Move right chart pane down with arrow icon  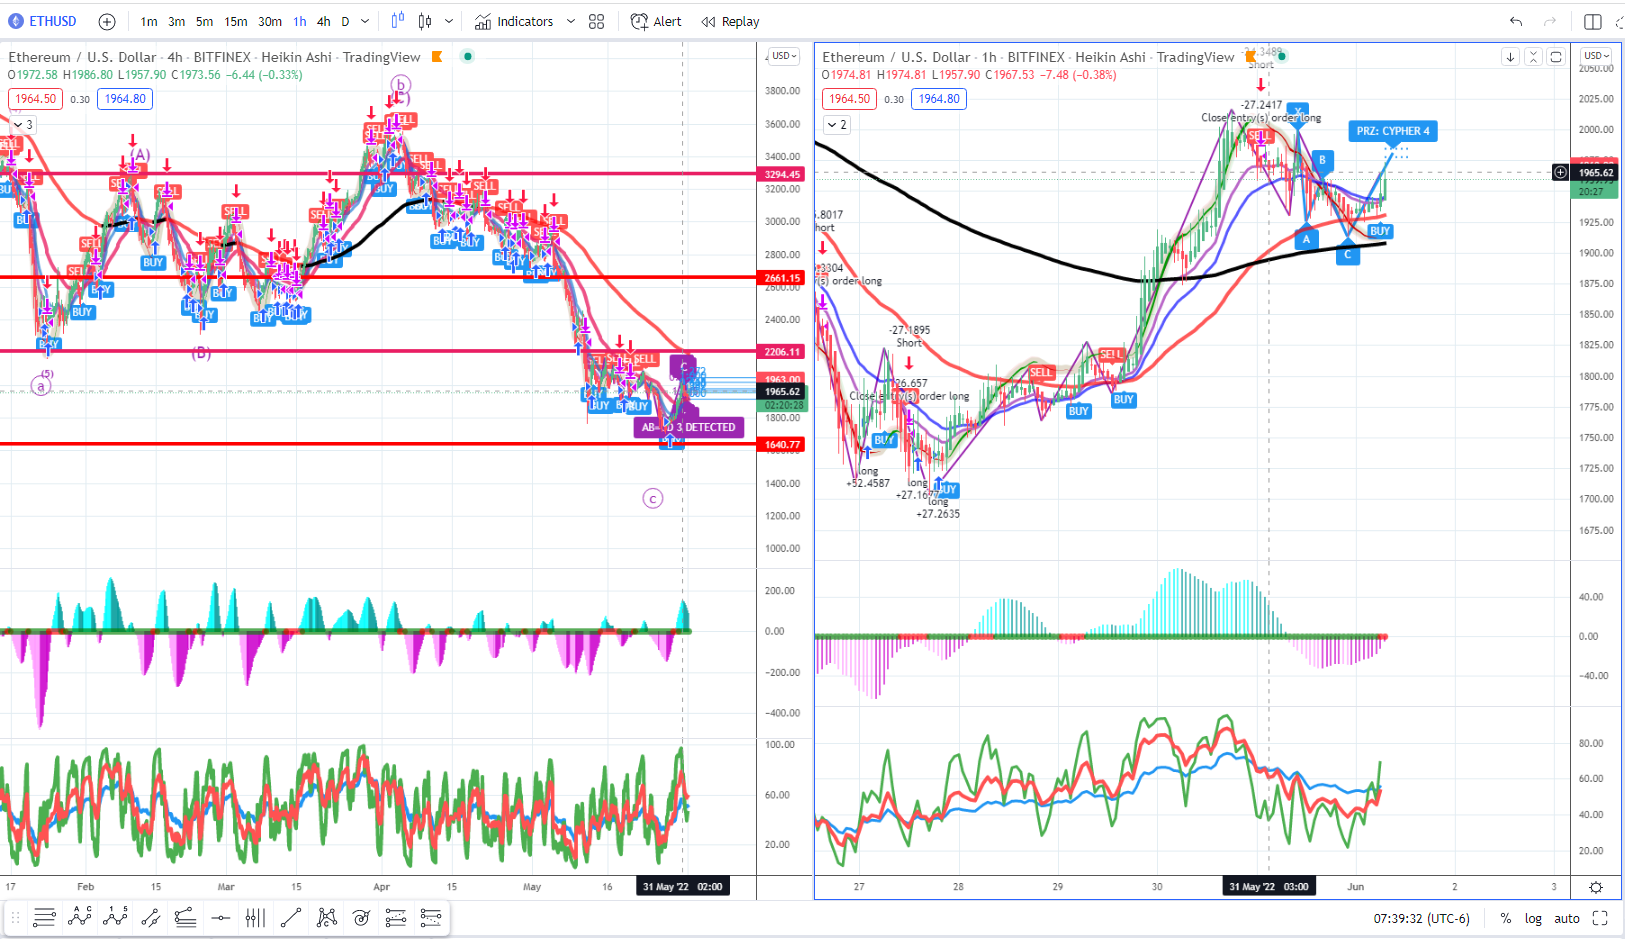pyautogui.click(x=1510, y=57)
